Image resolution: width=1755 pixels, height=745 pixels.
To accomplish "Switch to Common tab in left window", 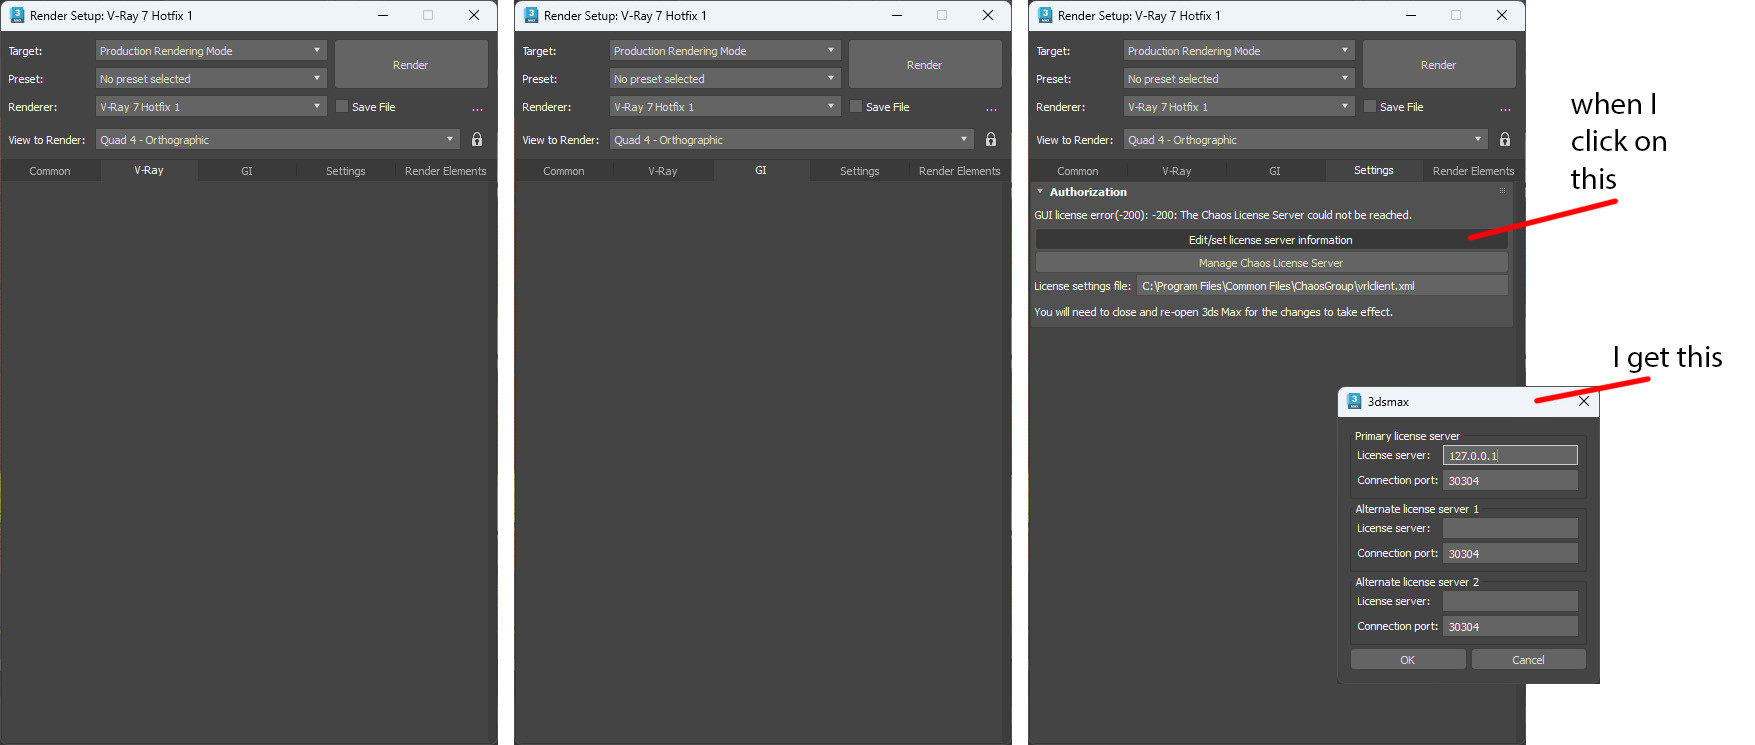I will point(50,171).
